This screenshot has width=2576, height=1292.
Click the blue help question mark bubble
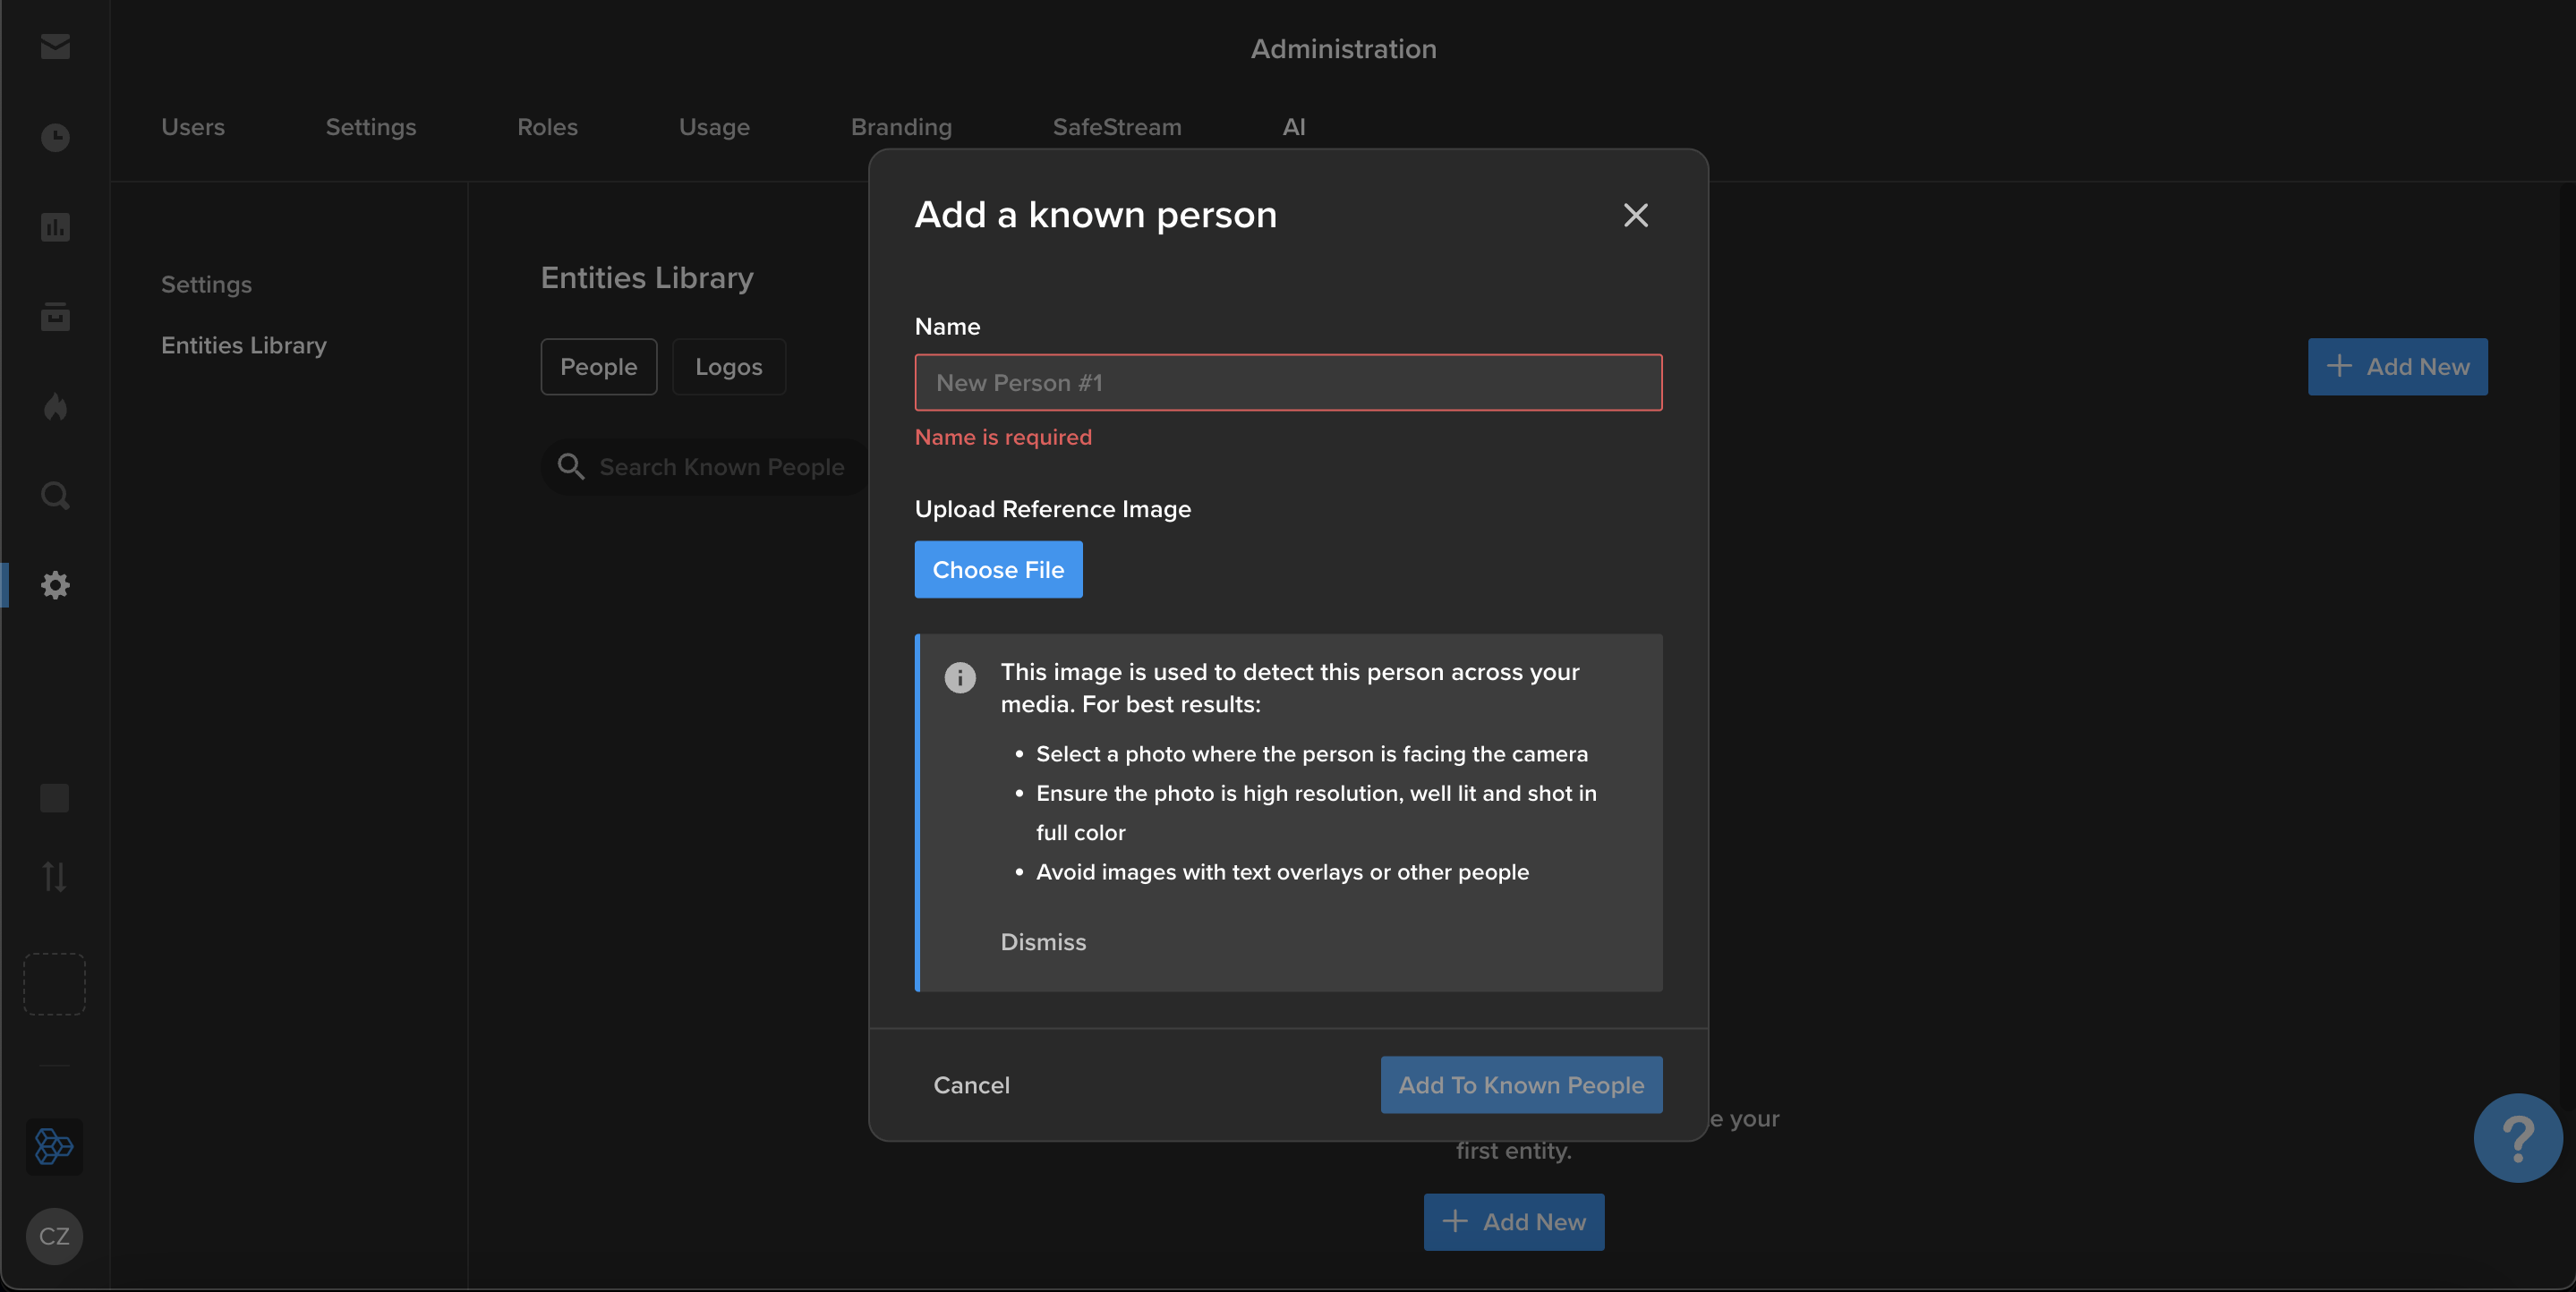(2518, 1138)
